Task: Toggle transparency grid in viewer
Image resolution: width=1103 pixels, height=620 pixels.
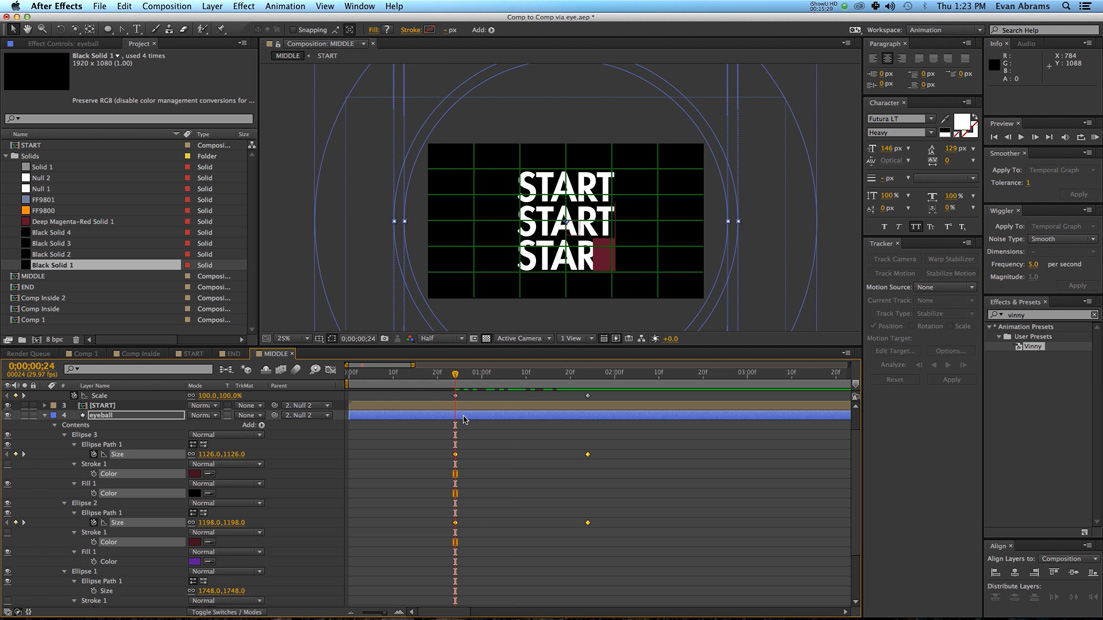Action: (x=486, y=339)
